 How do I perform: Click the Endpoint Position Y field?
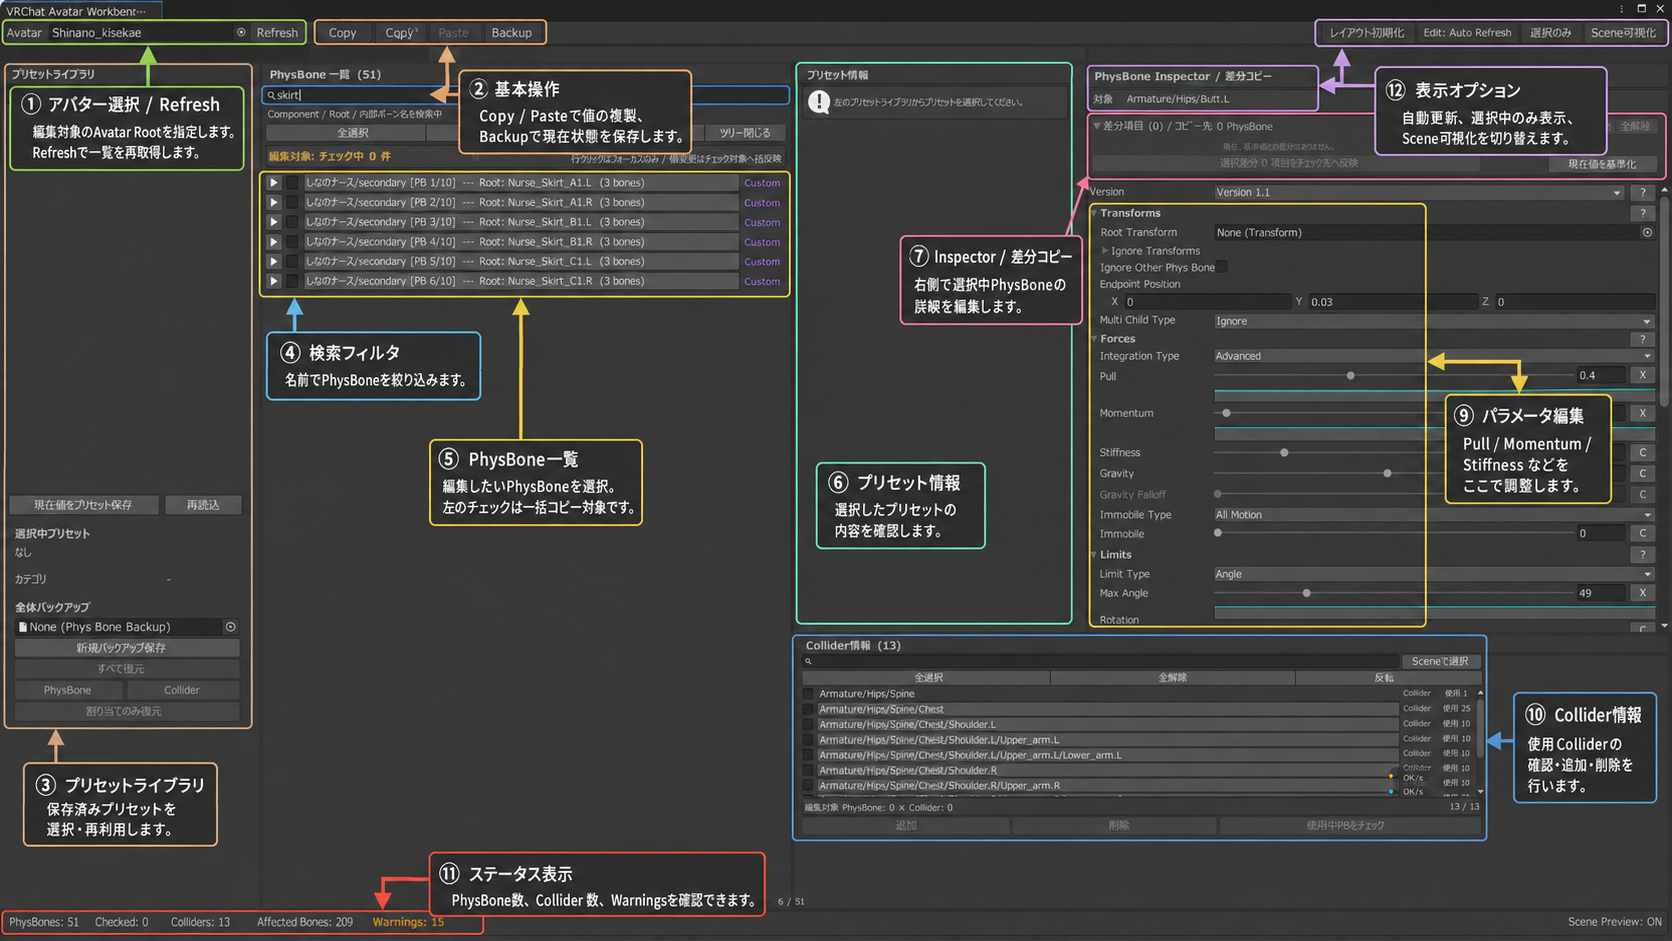1391,302
